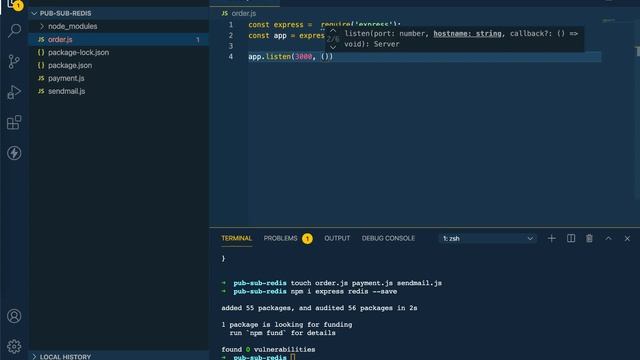Click the problems count badge
The width and height of the screenshot is (640, 360).
(x=307, y=238)
